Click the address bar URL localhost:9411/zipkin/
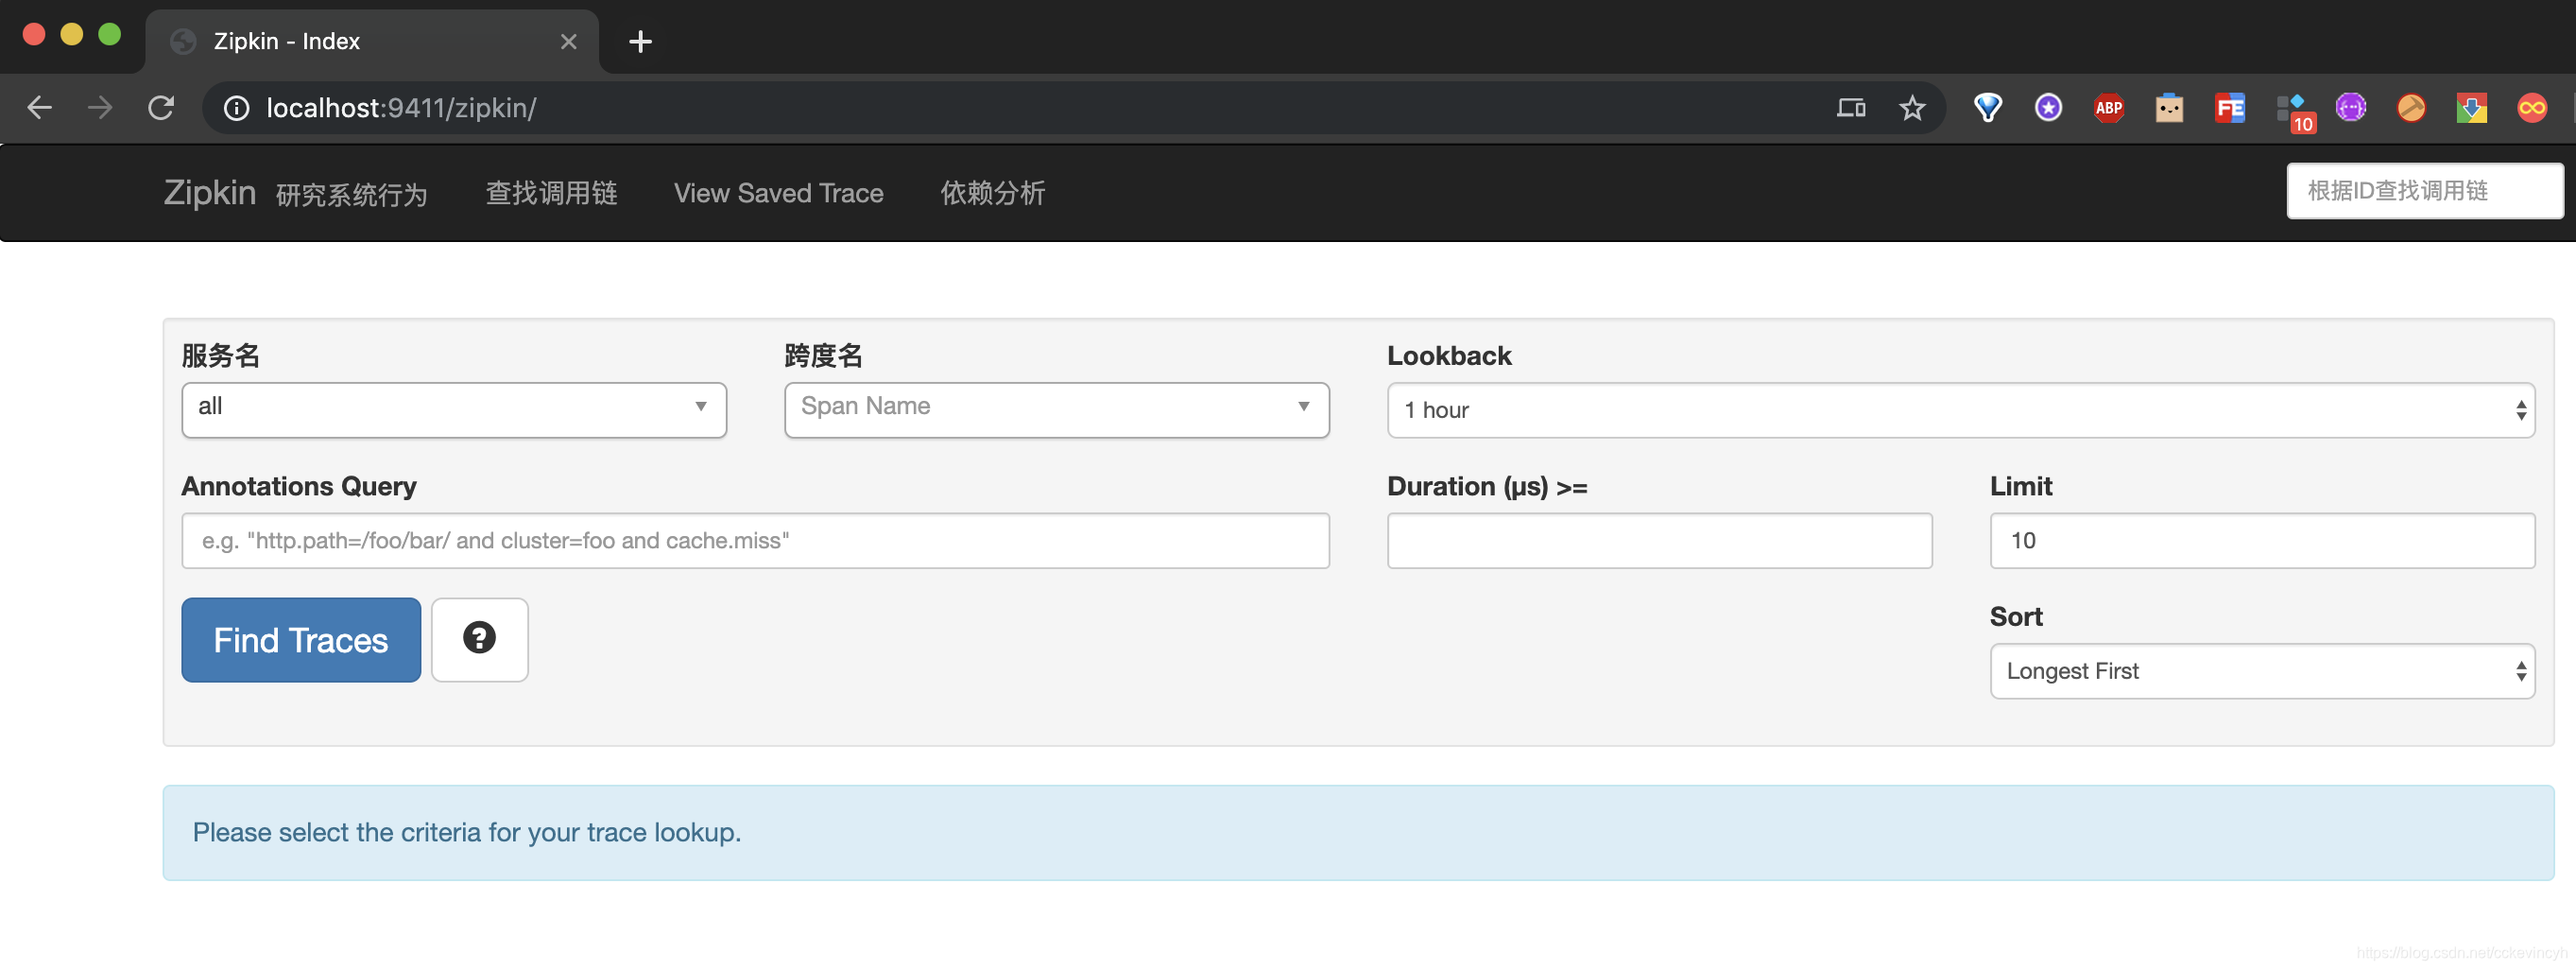The height and width of the screenshot is (970, 2576). [401, 108]
